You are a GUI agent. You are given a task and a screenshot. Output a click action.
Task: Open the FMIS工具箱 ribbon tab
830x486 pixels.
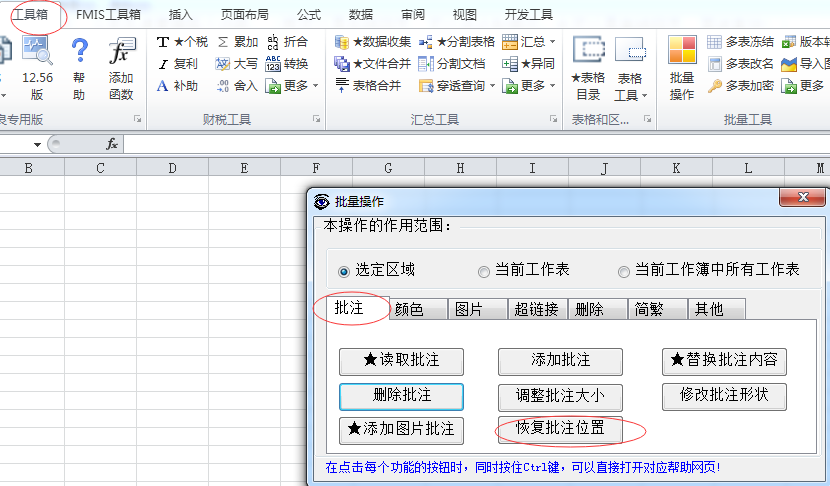point(108,15)
